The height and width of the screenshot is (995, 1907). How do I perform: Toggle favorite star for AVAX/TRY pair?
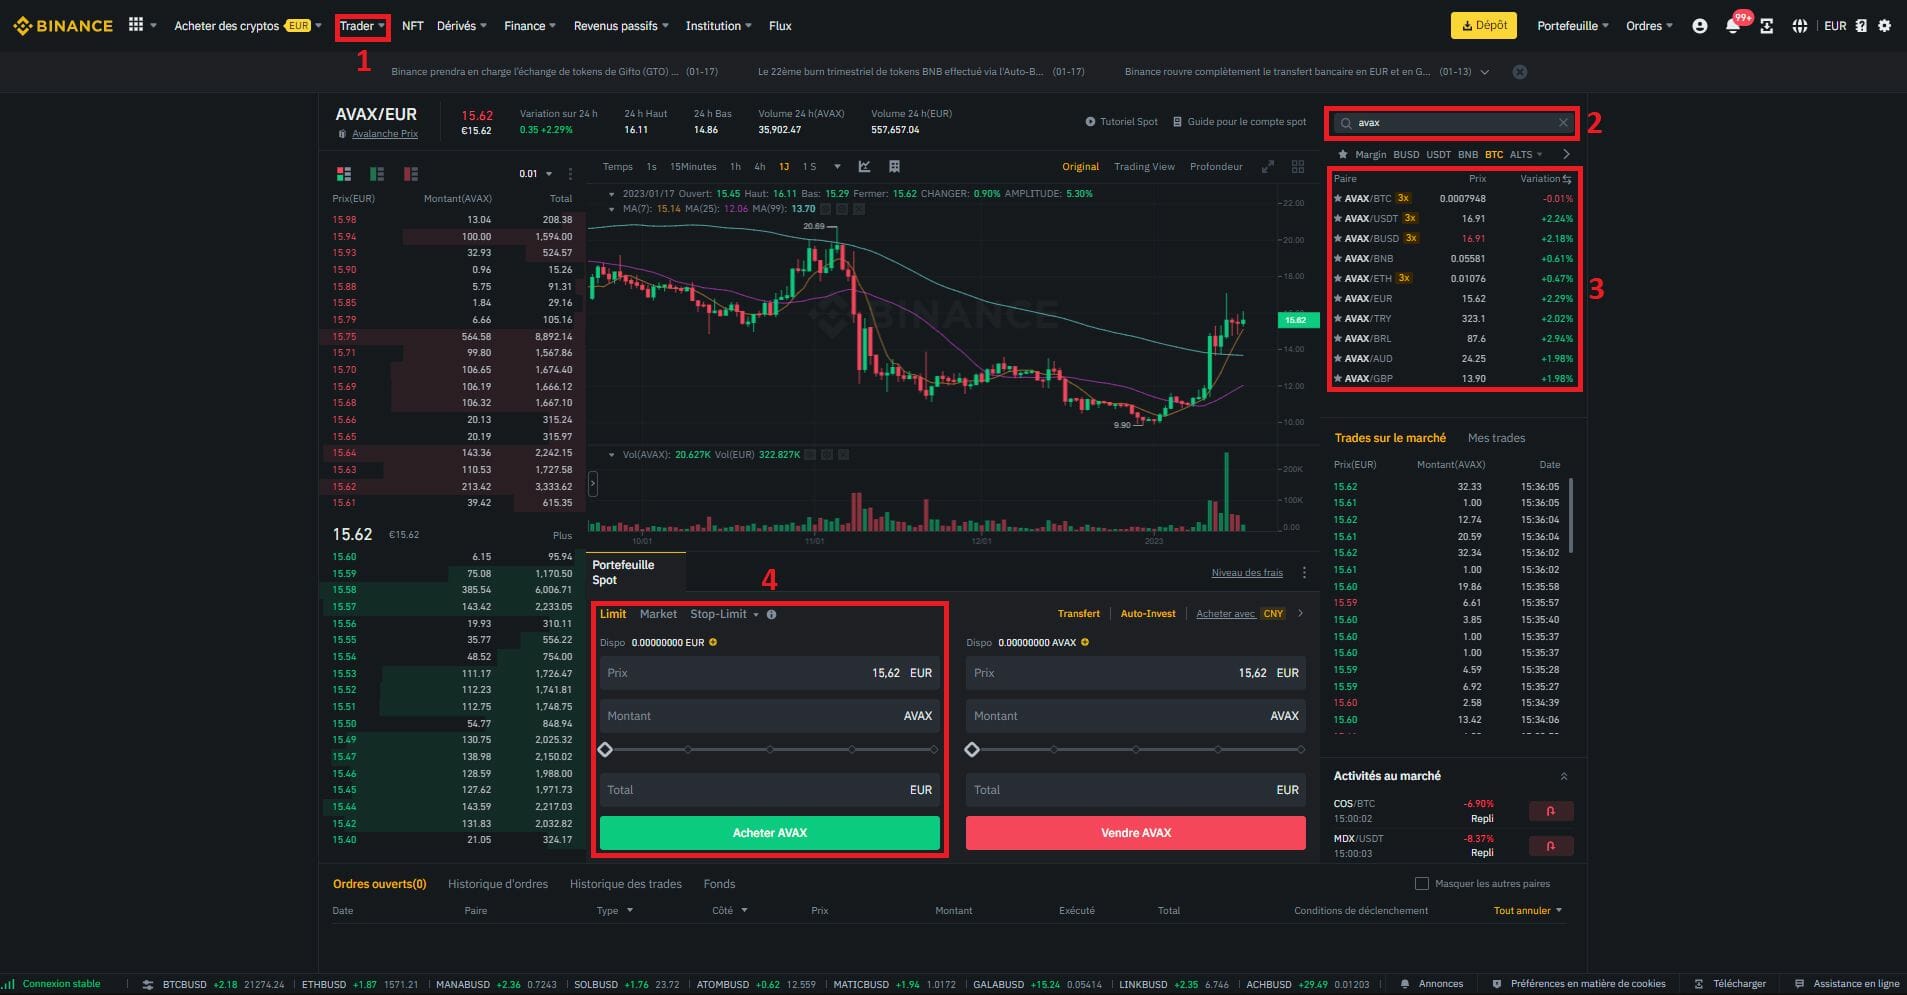pyautogui.click(x=1338, y=319)
